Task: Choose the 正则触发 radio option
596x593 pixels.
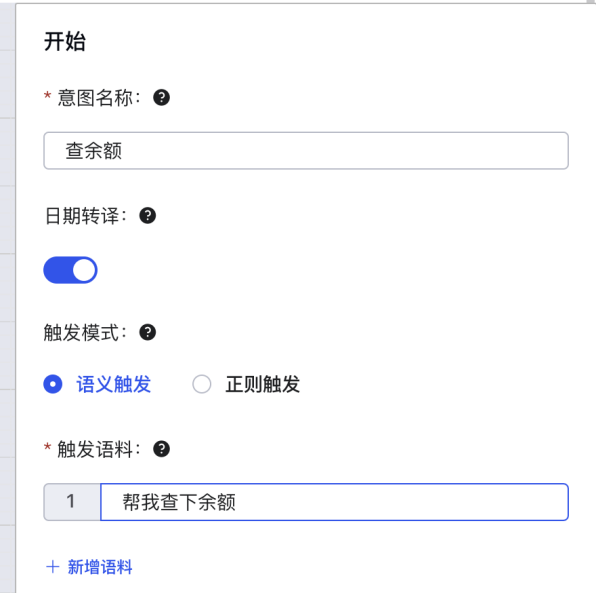Action: (x=201, y=384)
